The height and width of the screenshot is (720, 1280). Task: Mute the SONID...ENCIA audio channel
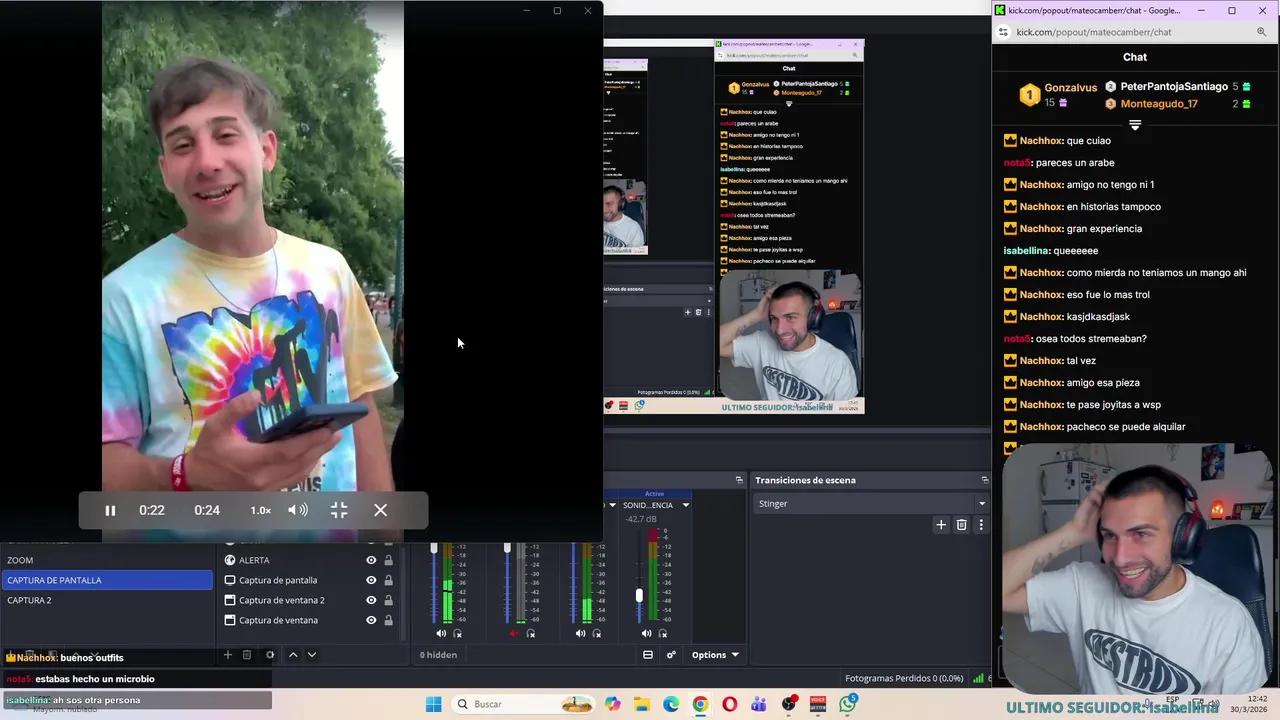point(646,633)
